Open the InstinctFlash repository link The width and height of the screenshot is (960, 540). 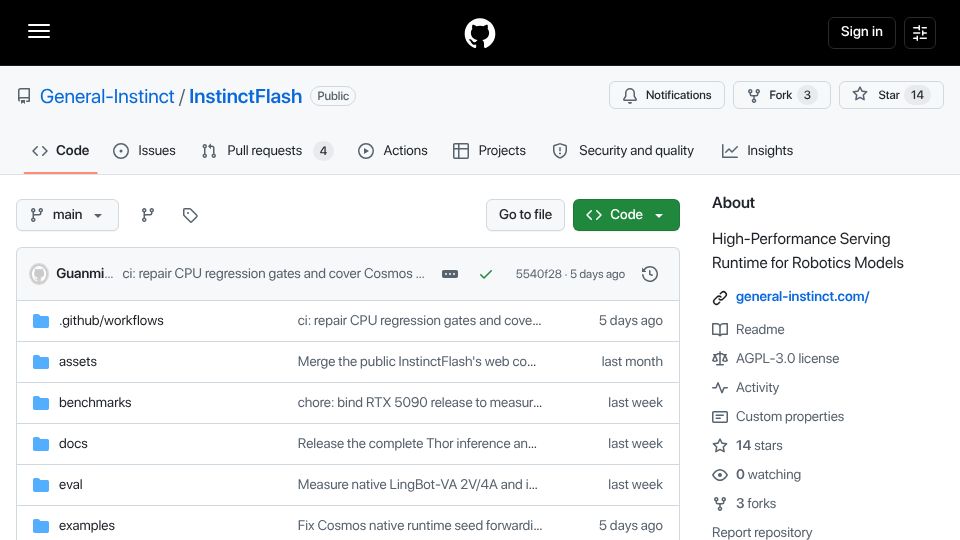246,96
